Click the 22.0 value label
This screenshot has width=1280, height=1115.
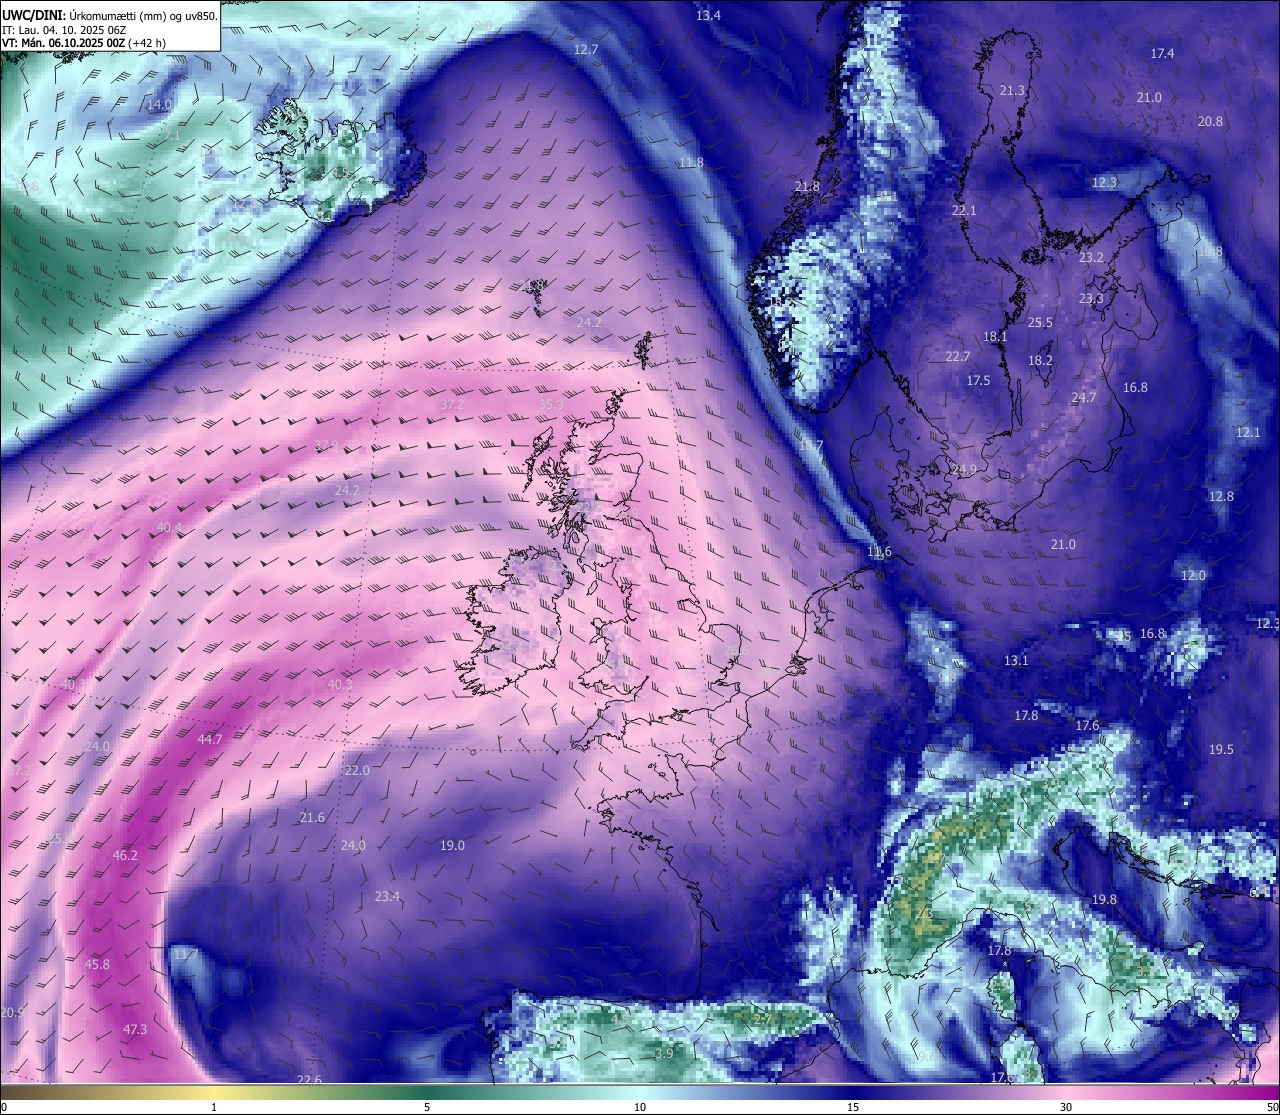(357, 770)
